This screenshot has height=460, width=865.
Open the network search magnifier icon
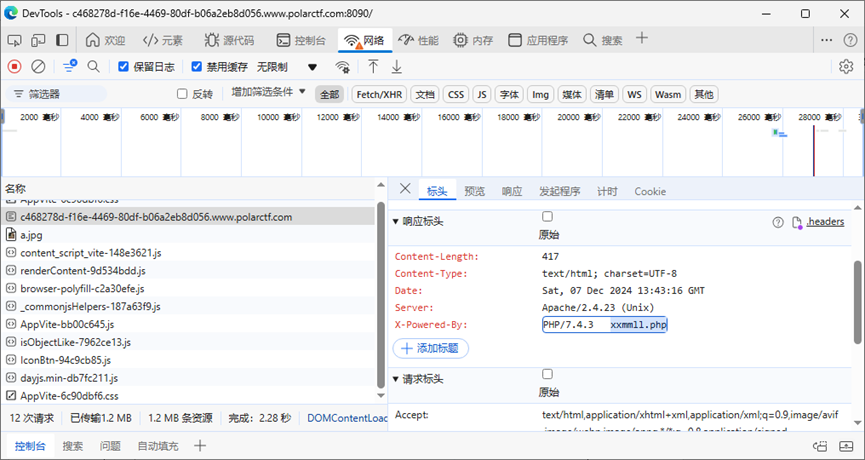click(93, 67)
